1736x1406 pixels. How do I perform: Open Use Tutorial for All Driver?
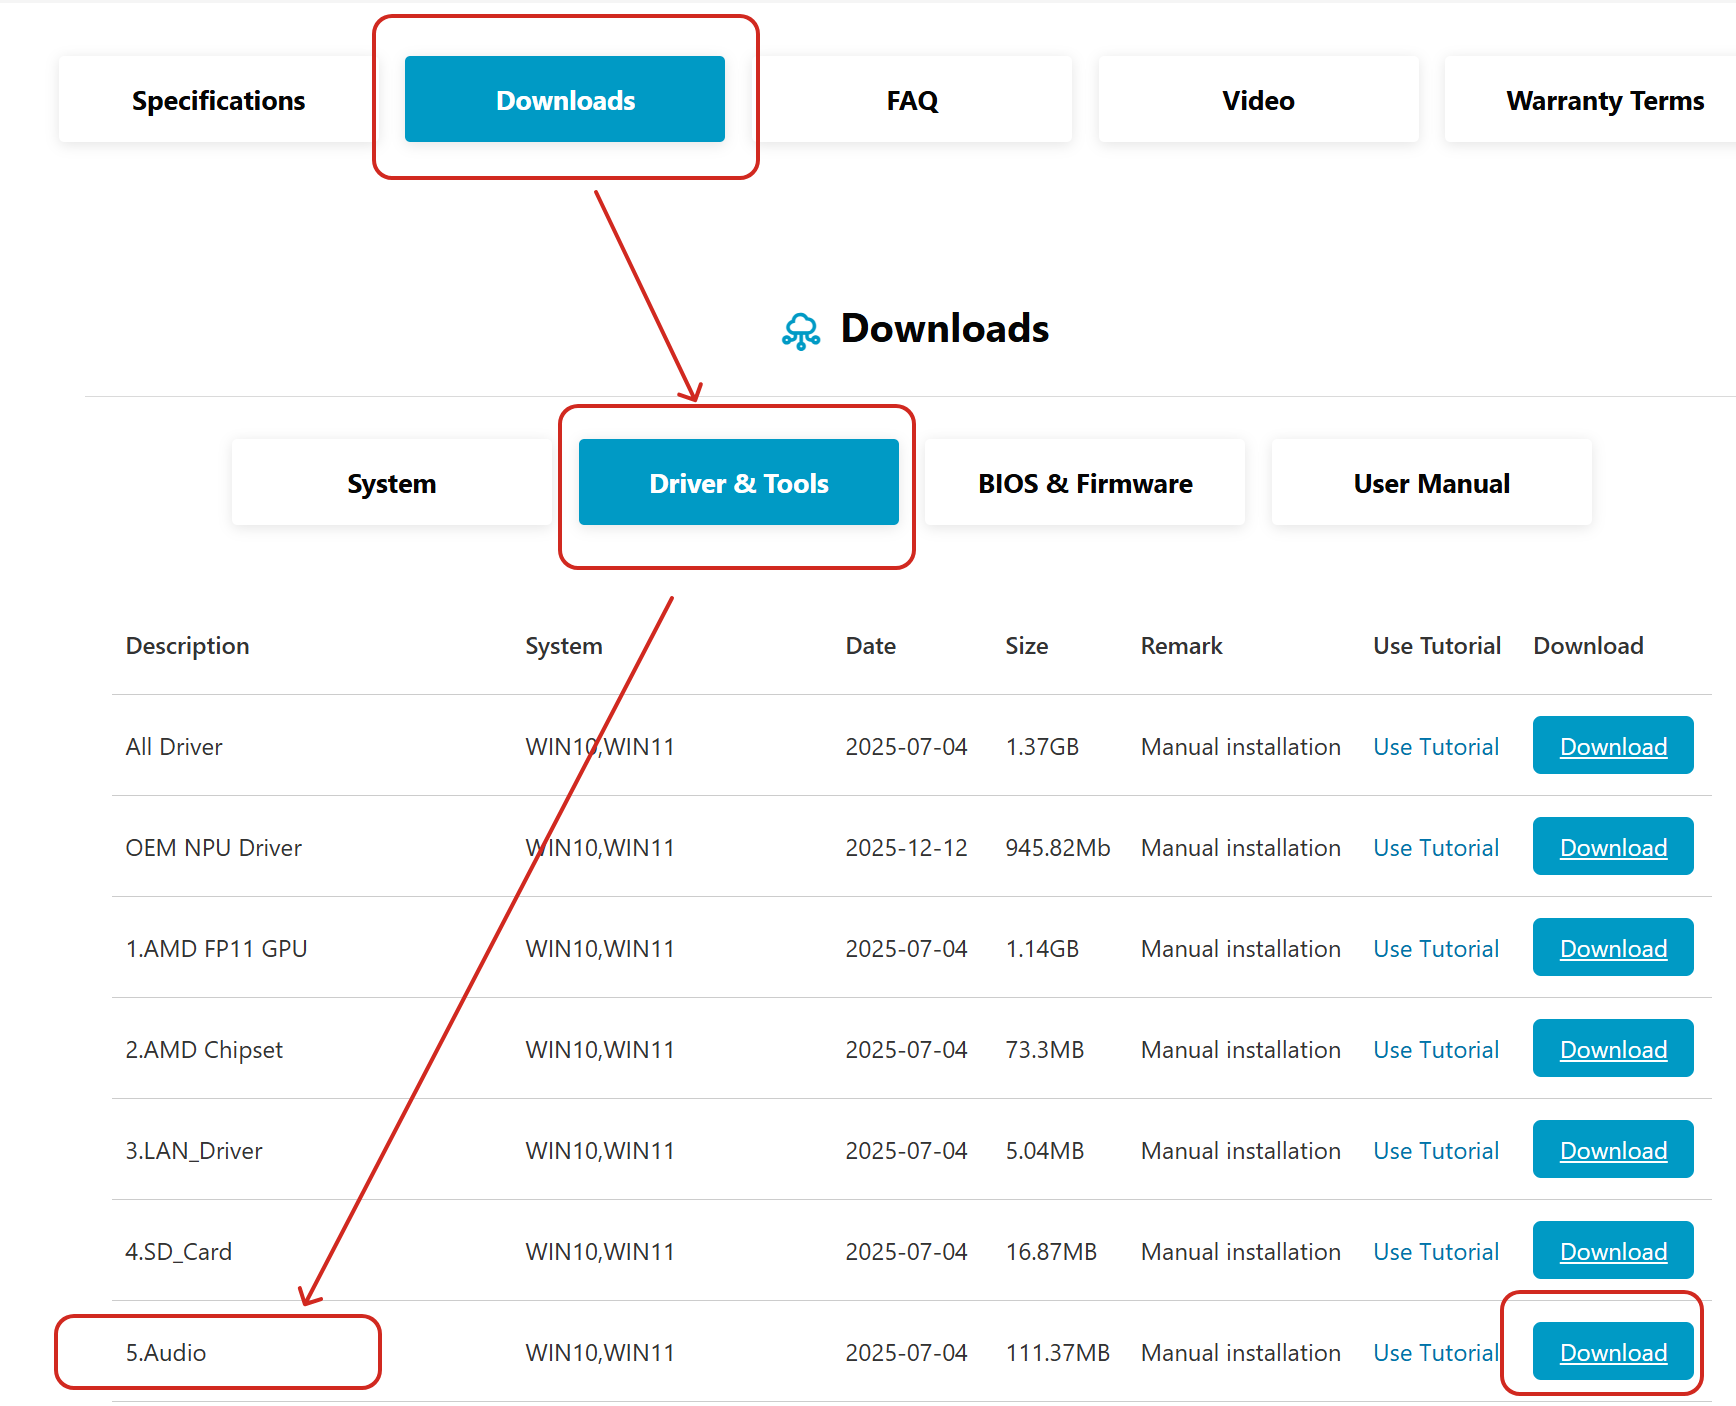(x=1435, y=747)
